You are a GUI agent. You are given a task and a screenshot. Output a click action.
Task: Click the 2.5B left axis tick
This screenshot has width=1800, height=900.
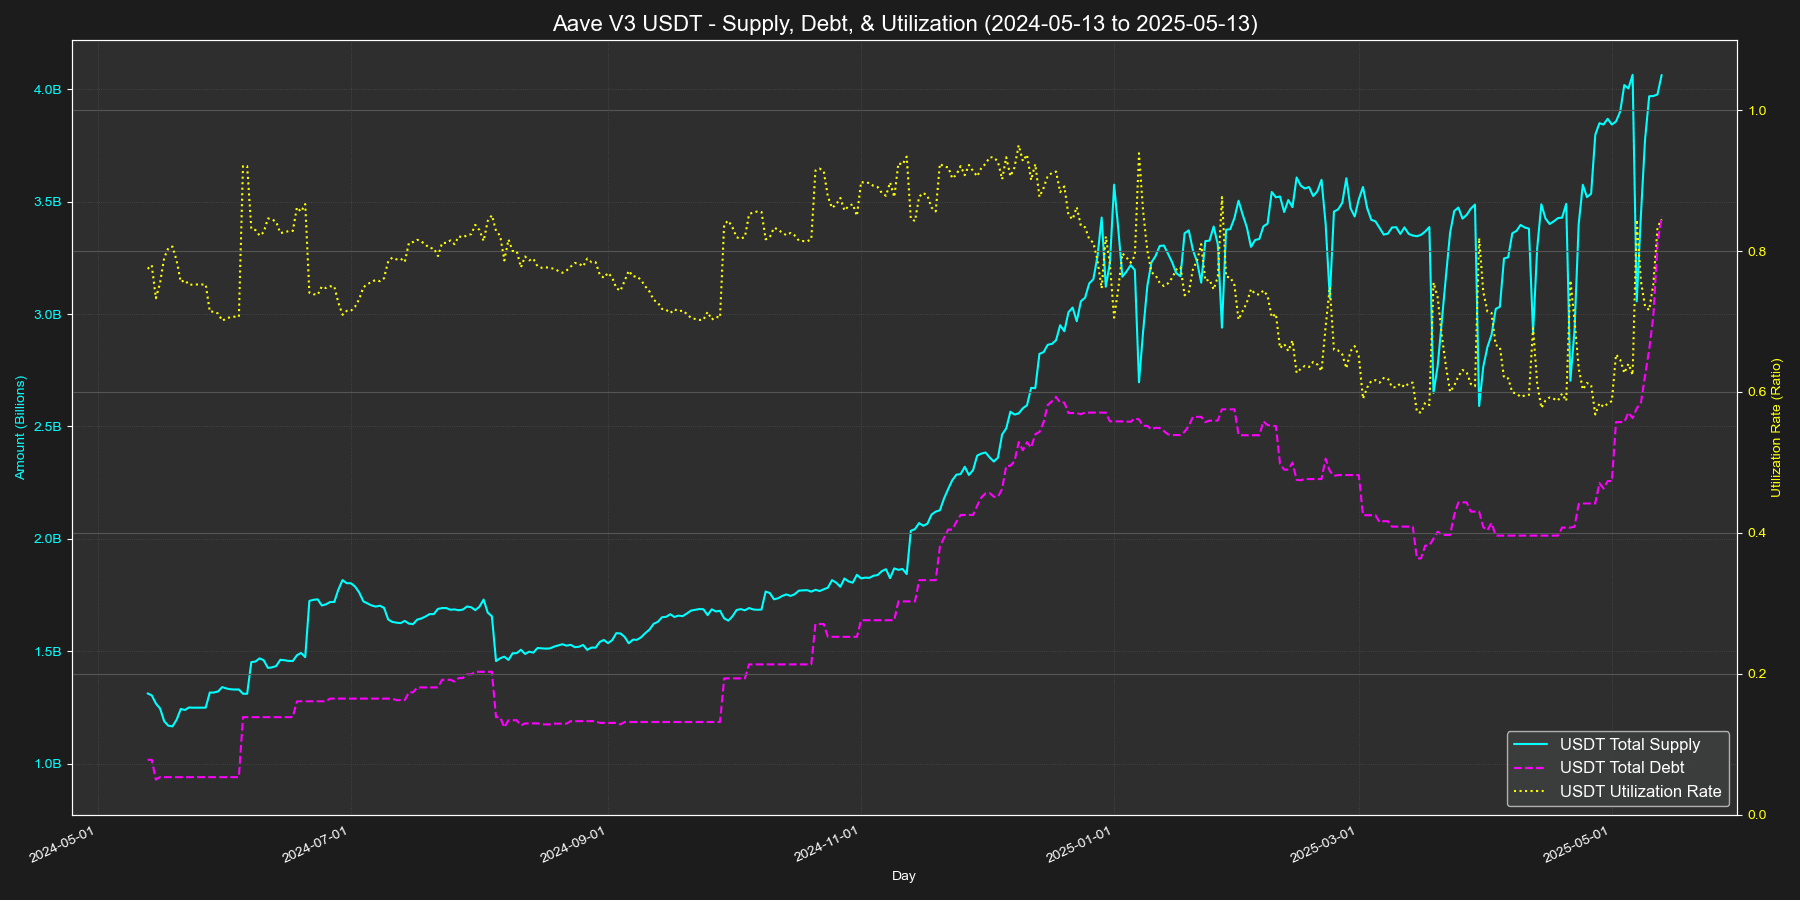pyautogui.click(x=47, y=427)
